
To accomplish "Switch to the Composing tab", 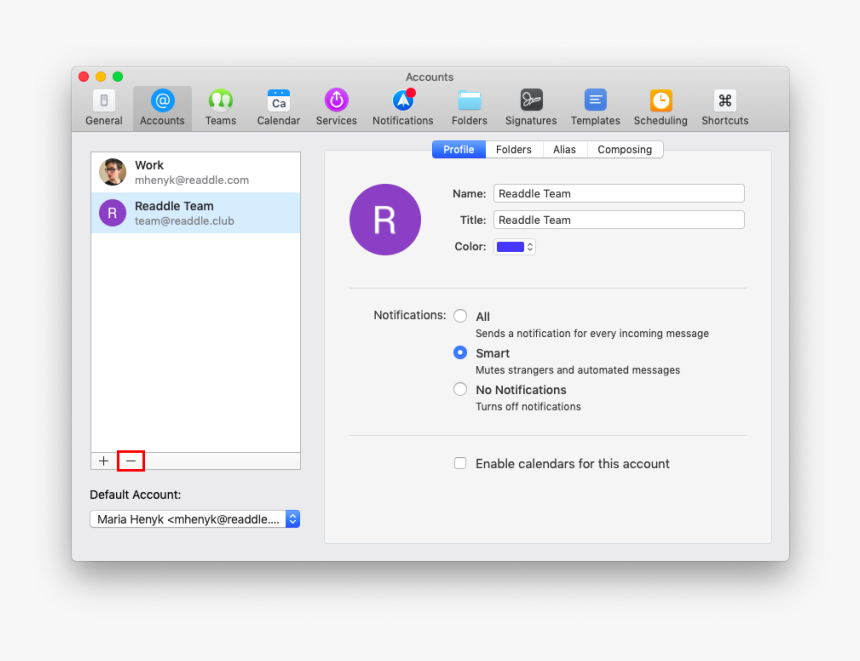I will (625, 149).
